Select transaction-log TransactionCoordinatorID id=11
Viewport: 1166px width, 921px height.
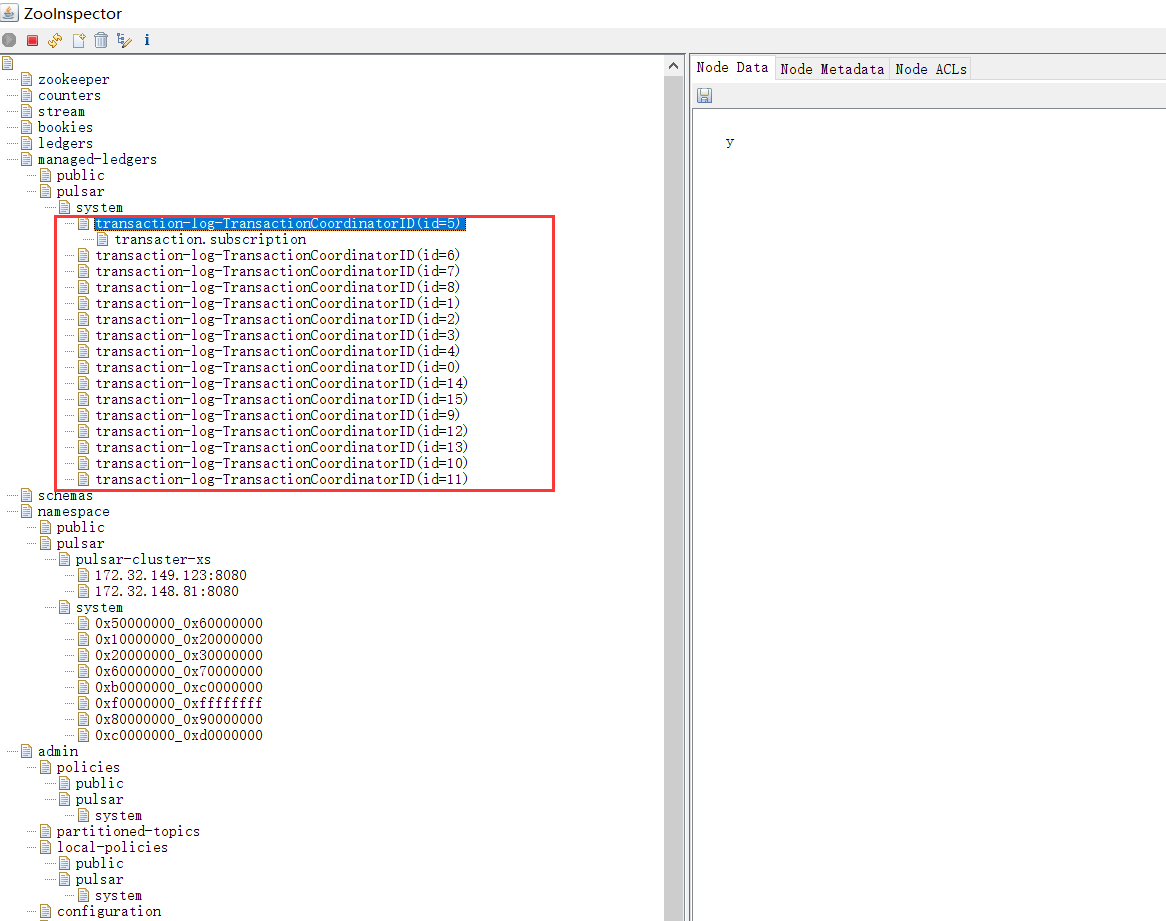tap(281, 479)
